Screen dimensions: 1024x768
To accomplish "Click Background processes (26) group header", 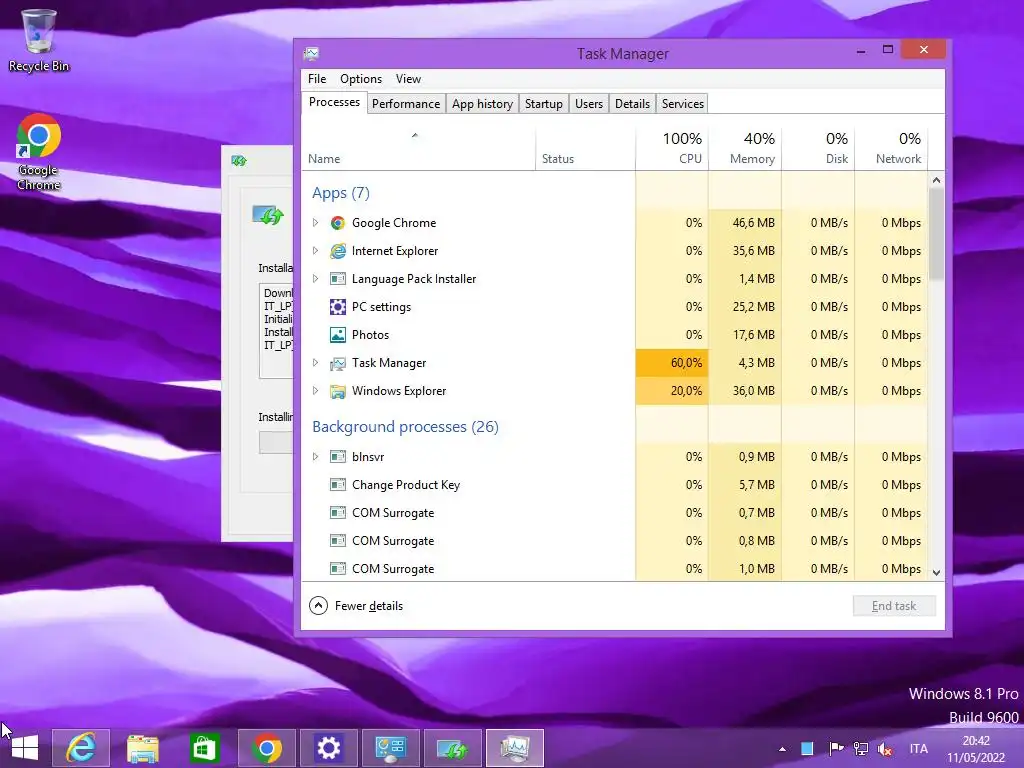I will click(x=405, y=427).
